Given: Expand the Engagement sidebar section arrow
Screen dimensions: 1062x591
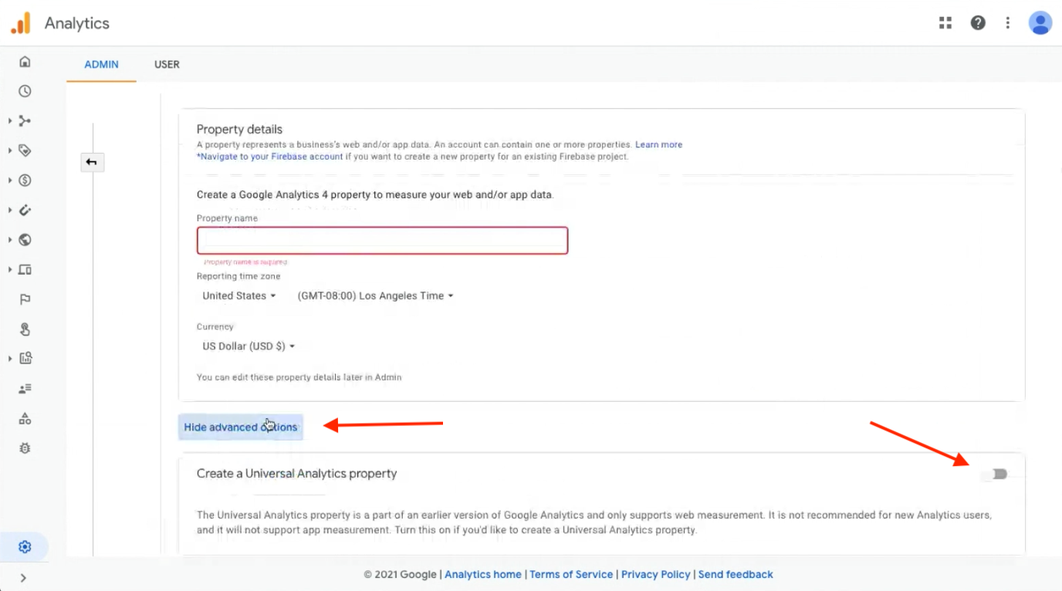Looking at the screenshot, I should [10, 150].
